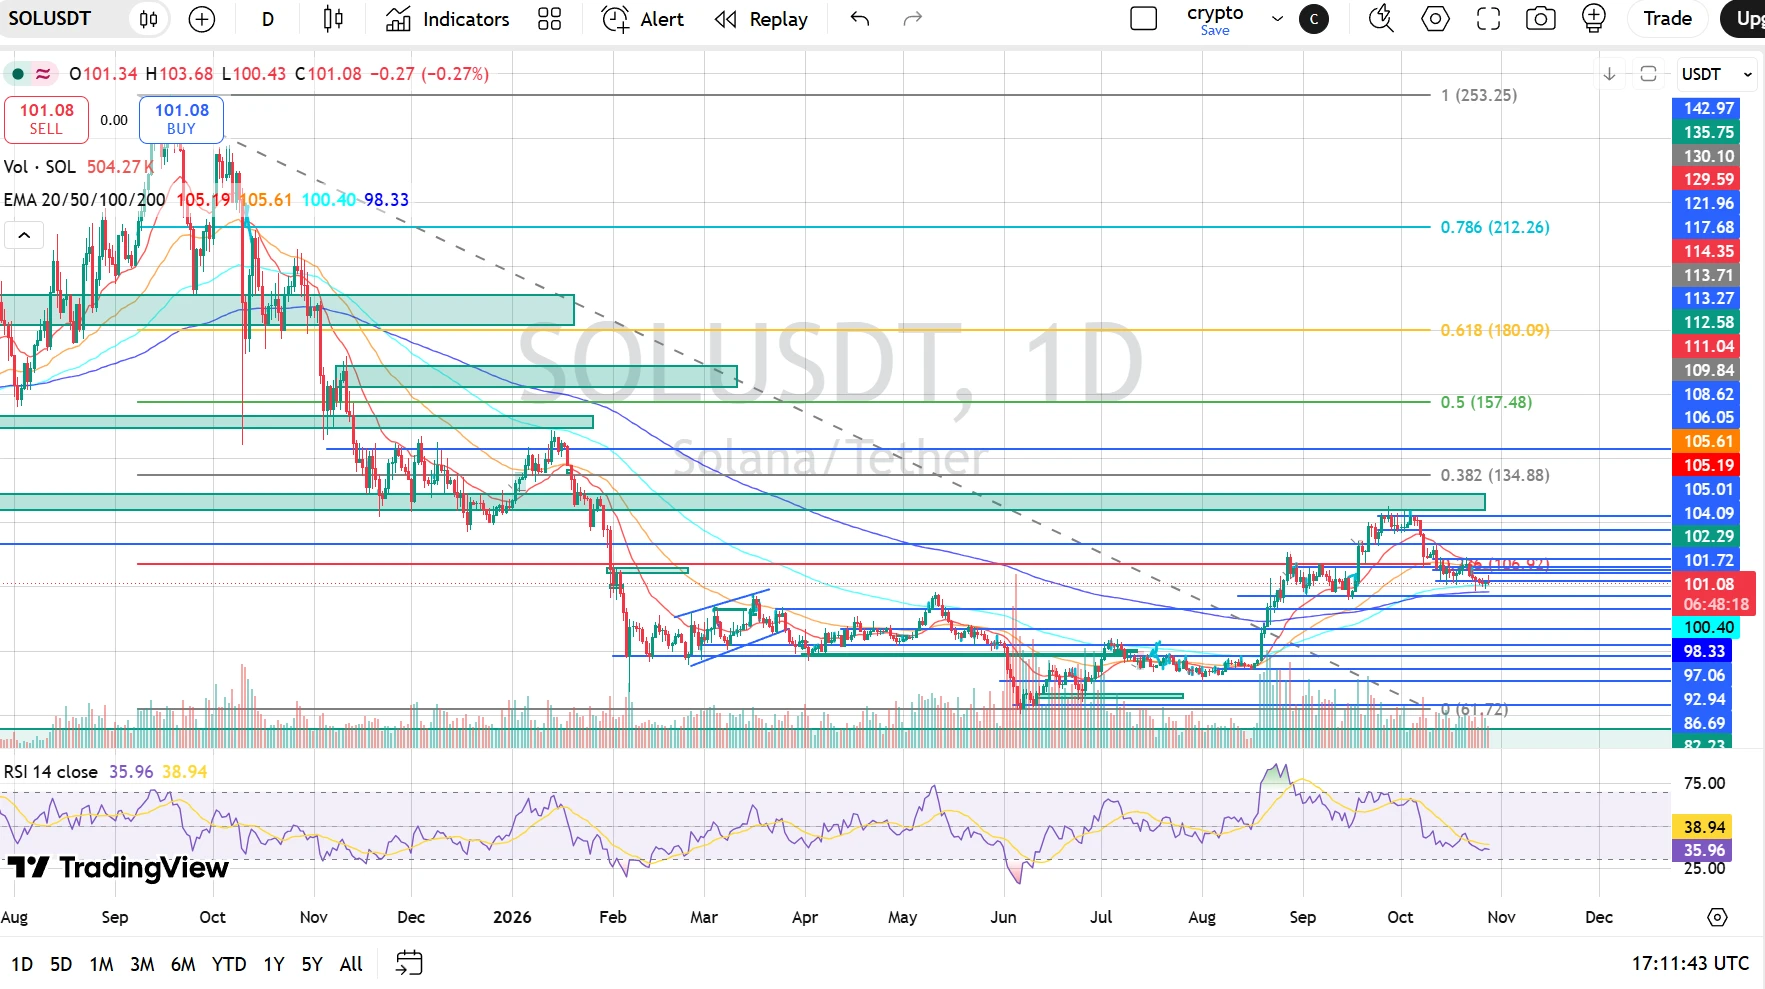Viewport: 1765px width, 989px height.
Task: Open the compare symbols tool beside SOLUSDT
Action: tap(149, 19)
